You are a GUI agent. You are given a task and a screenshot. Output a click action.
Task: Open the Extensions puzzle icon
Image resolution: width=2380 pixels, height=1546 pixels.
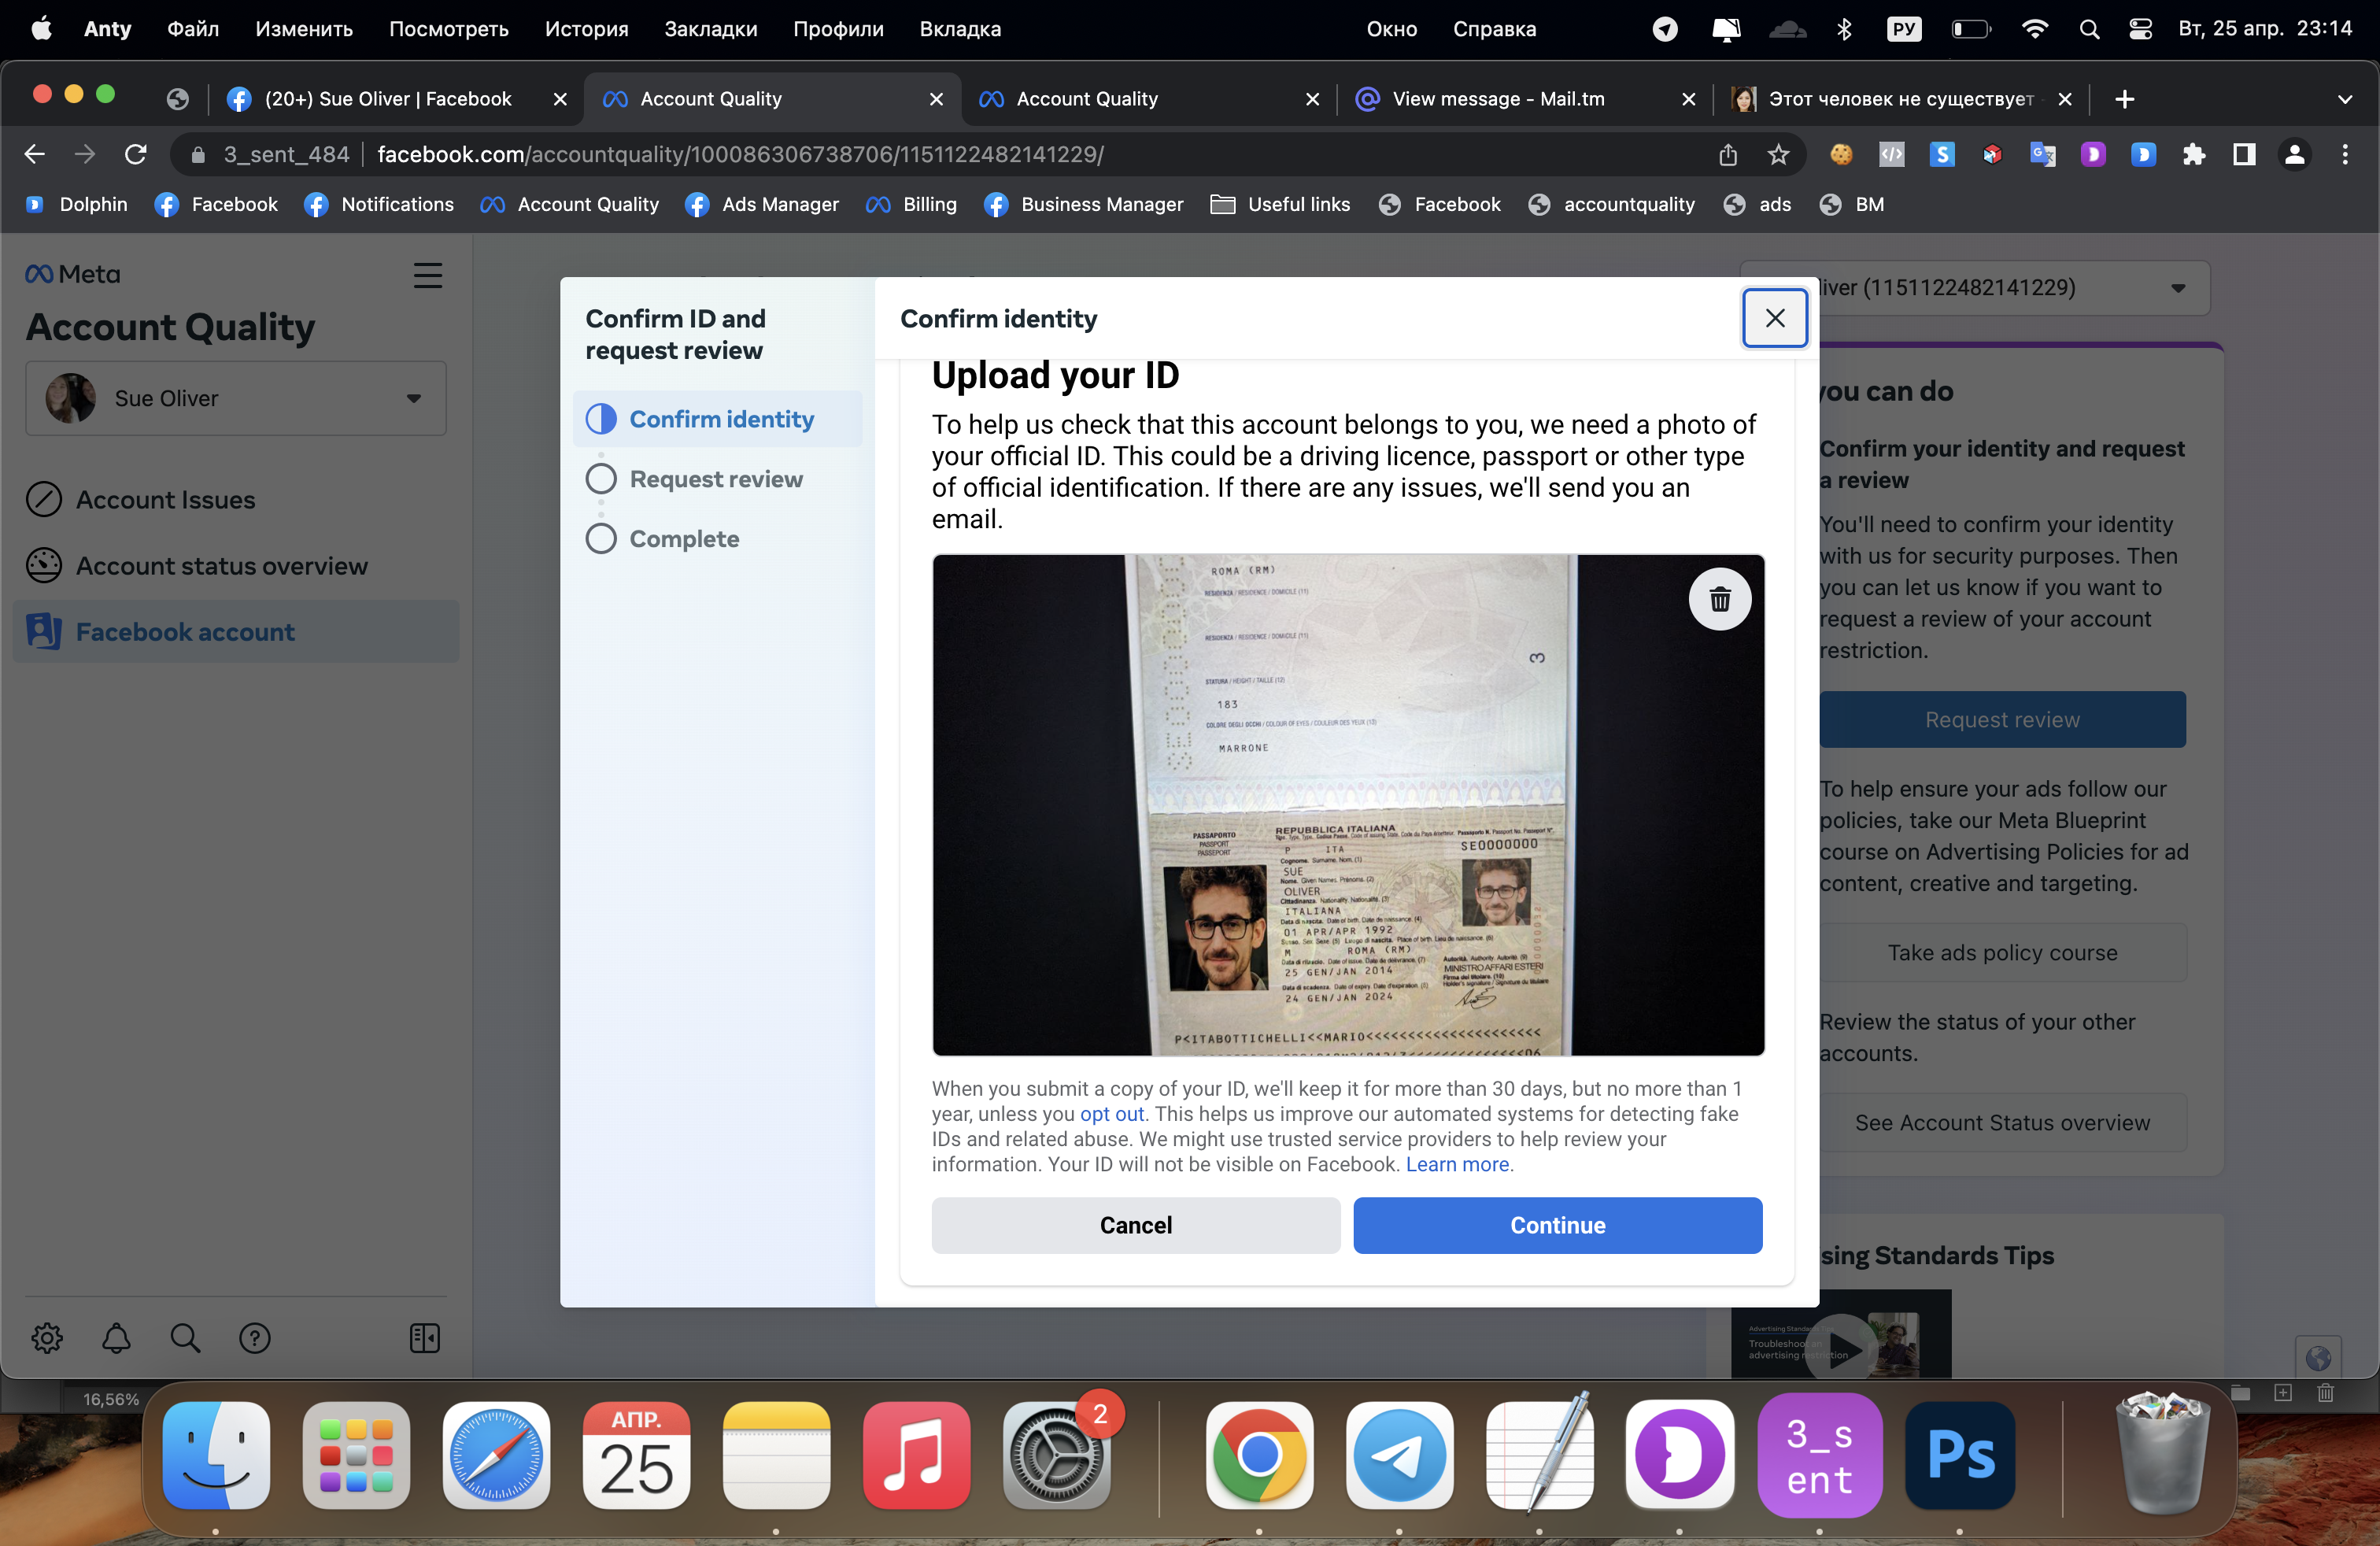click(2193, 154)
